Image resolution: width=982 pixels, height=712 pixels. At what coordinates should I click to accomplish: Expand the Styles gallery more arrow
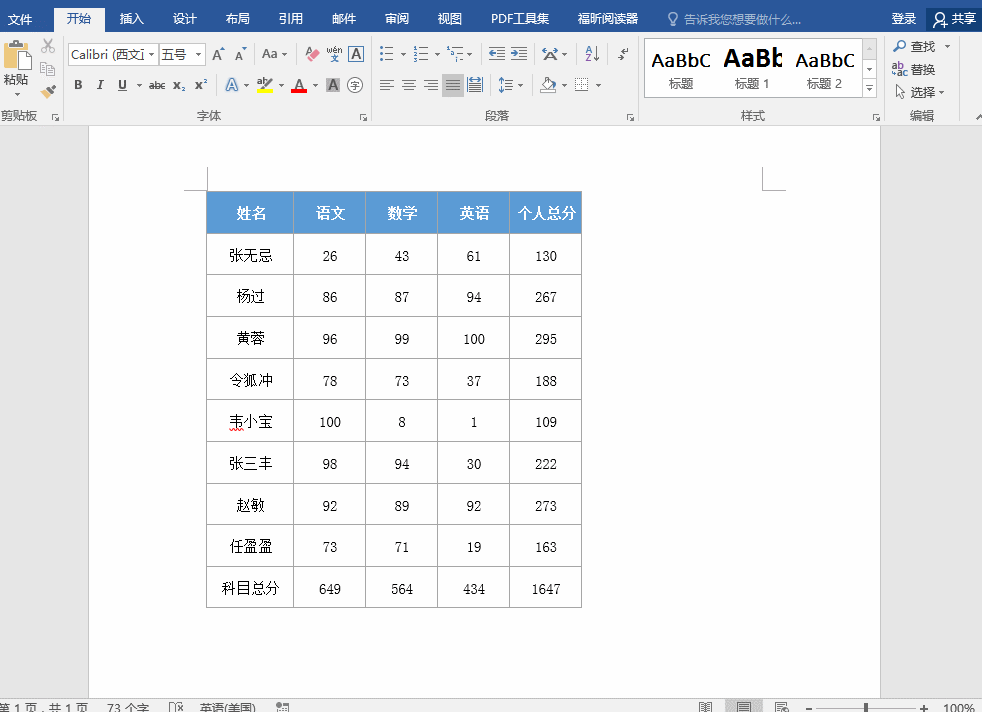click(869, 90)
